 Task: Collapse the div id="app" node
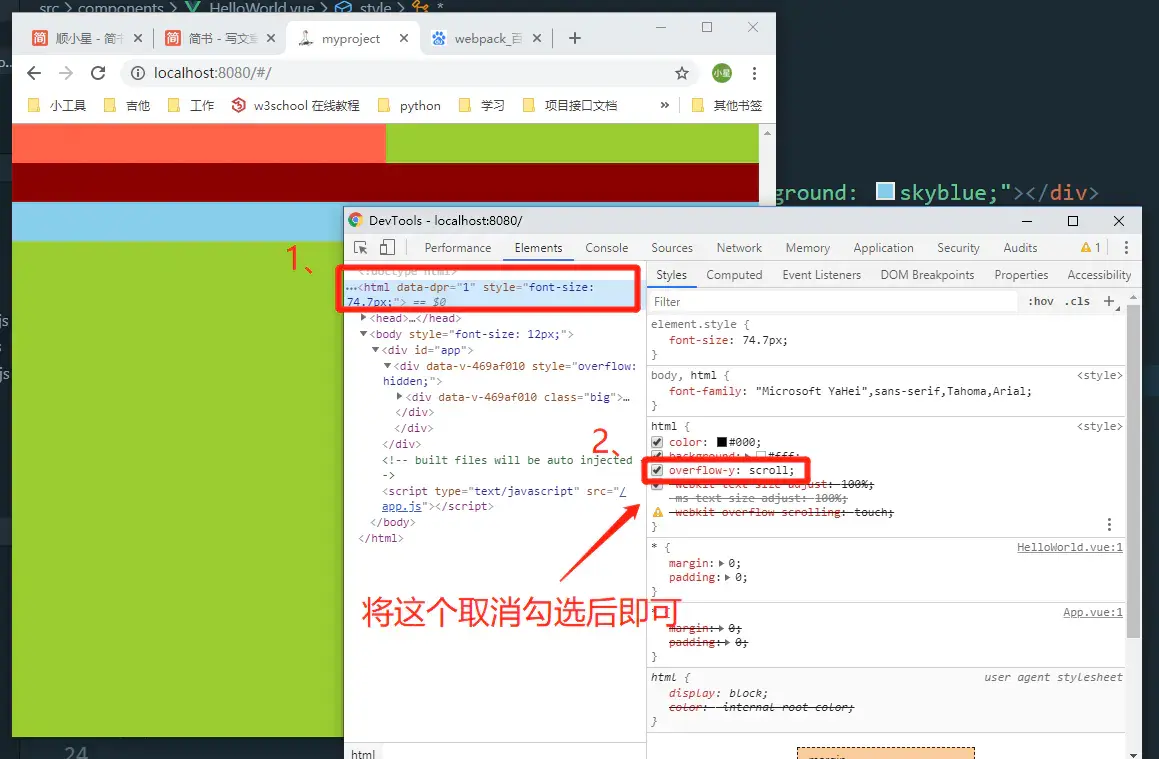pos(375,350)
